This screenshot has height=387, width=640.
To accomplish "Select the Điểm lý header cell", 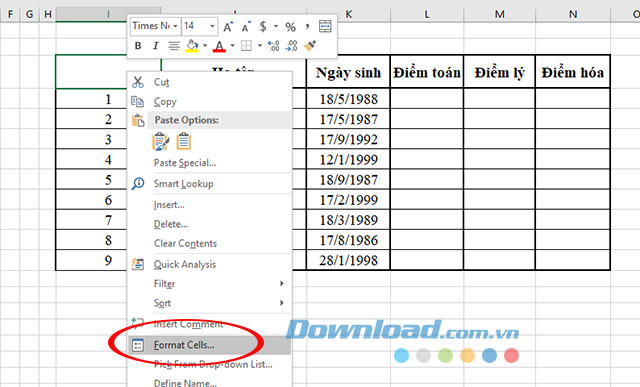I will coord(499,72).
